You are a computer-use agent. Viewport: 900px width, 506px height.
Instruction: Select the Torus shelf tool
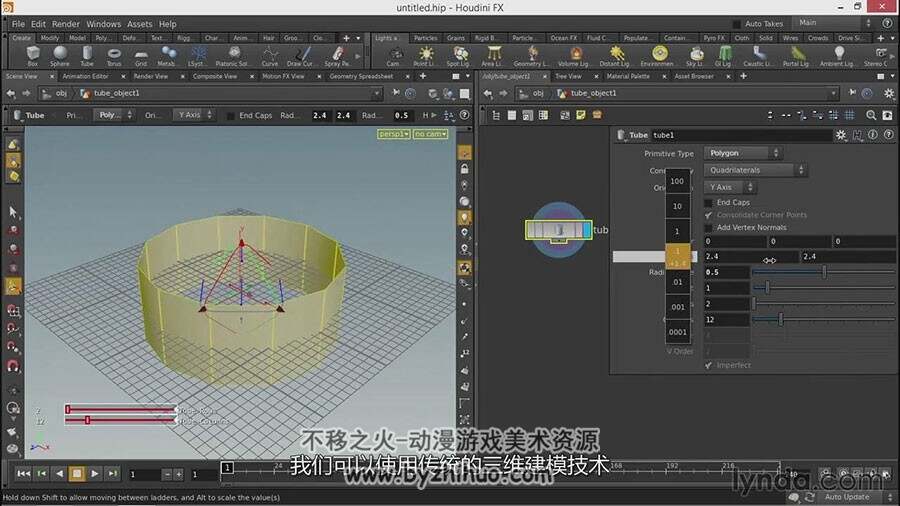(x=114, y=56)
